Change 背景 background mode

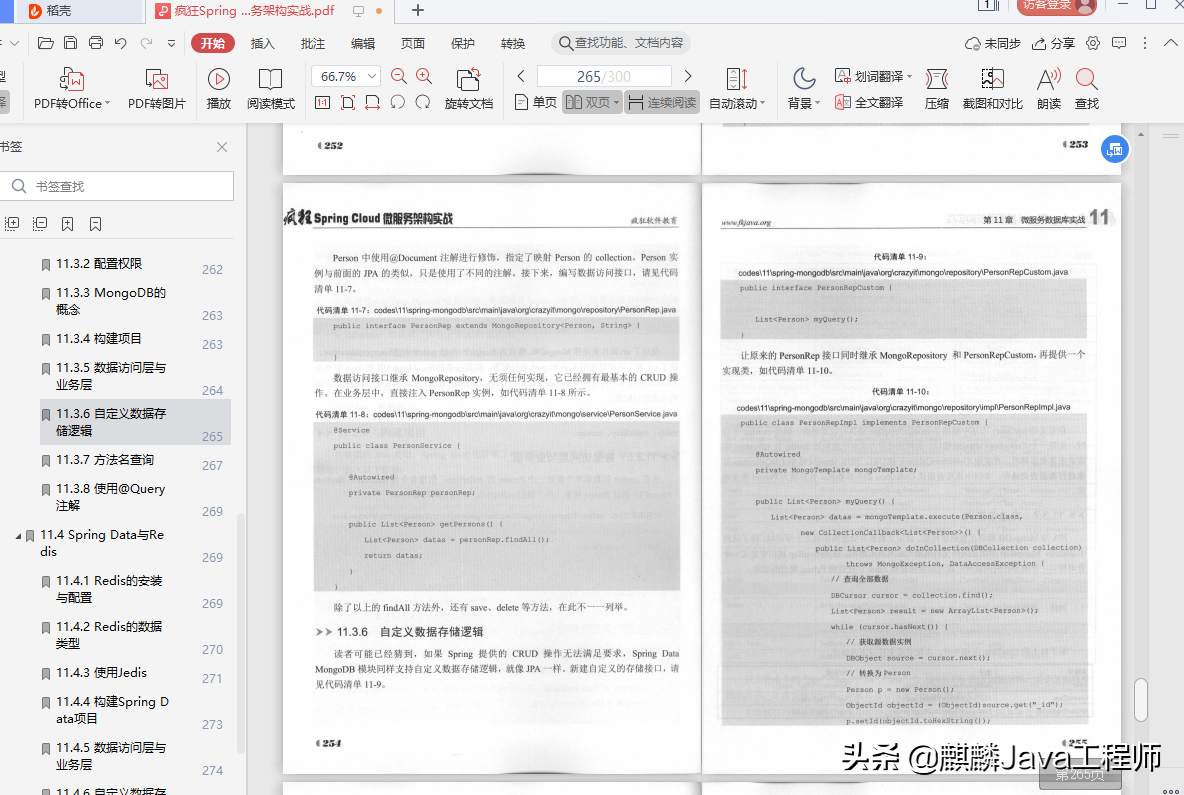coord(803,88)
